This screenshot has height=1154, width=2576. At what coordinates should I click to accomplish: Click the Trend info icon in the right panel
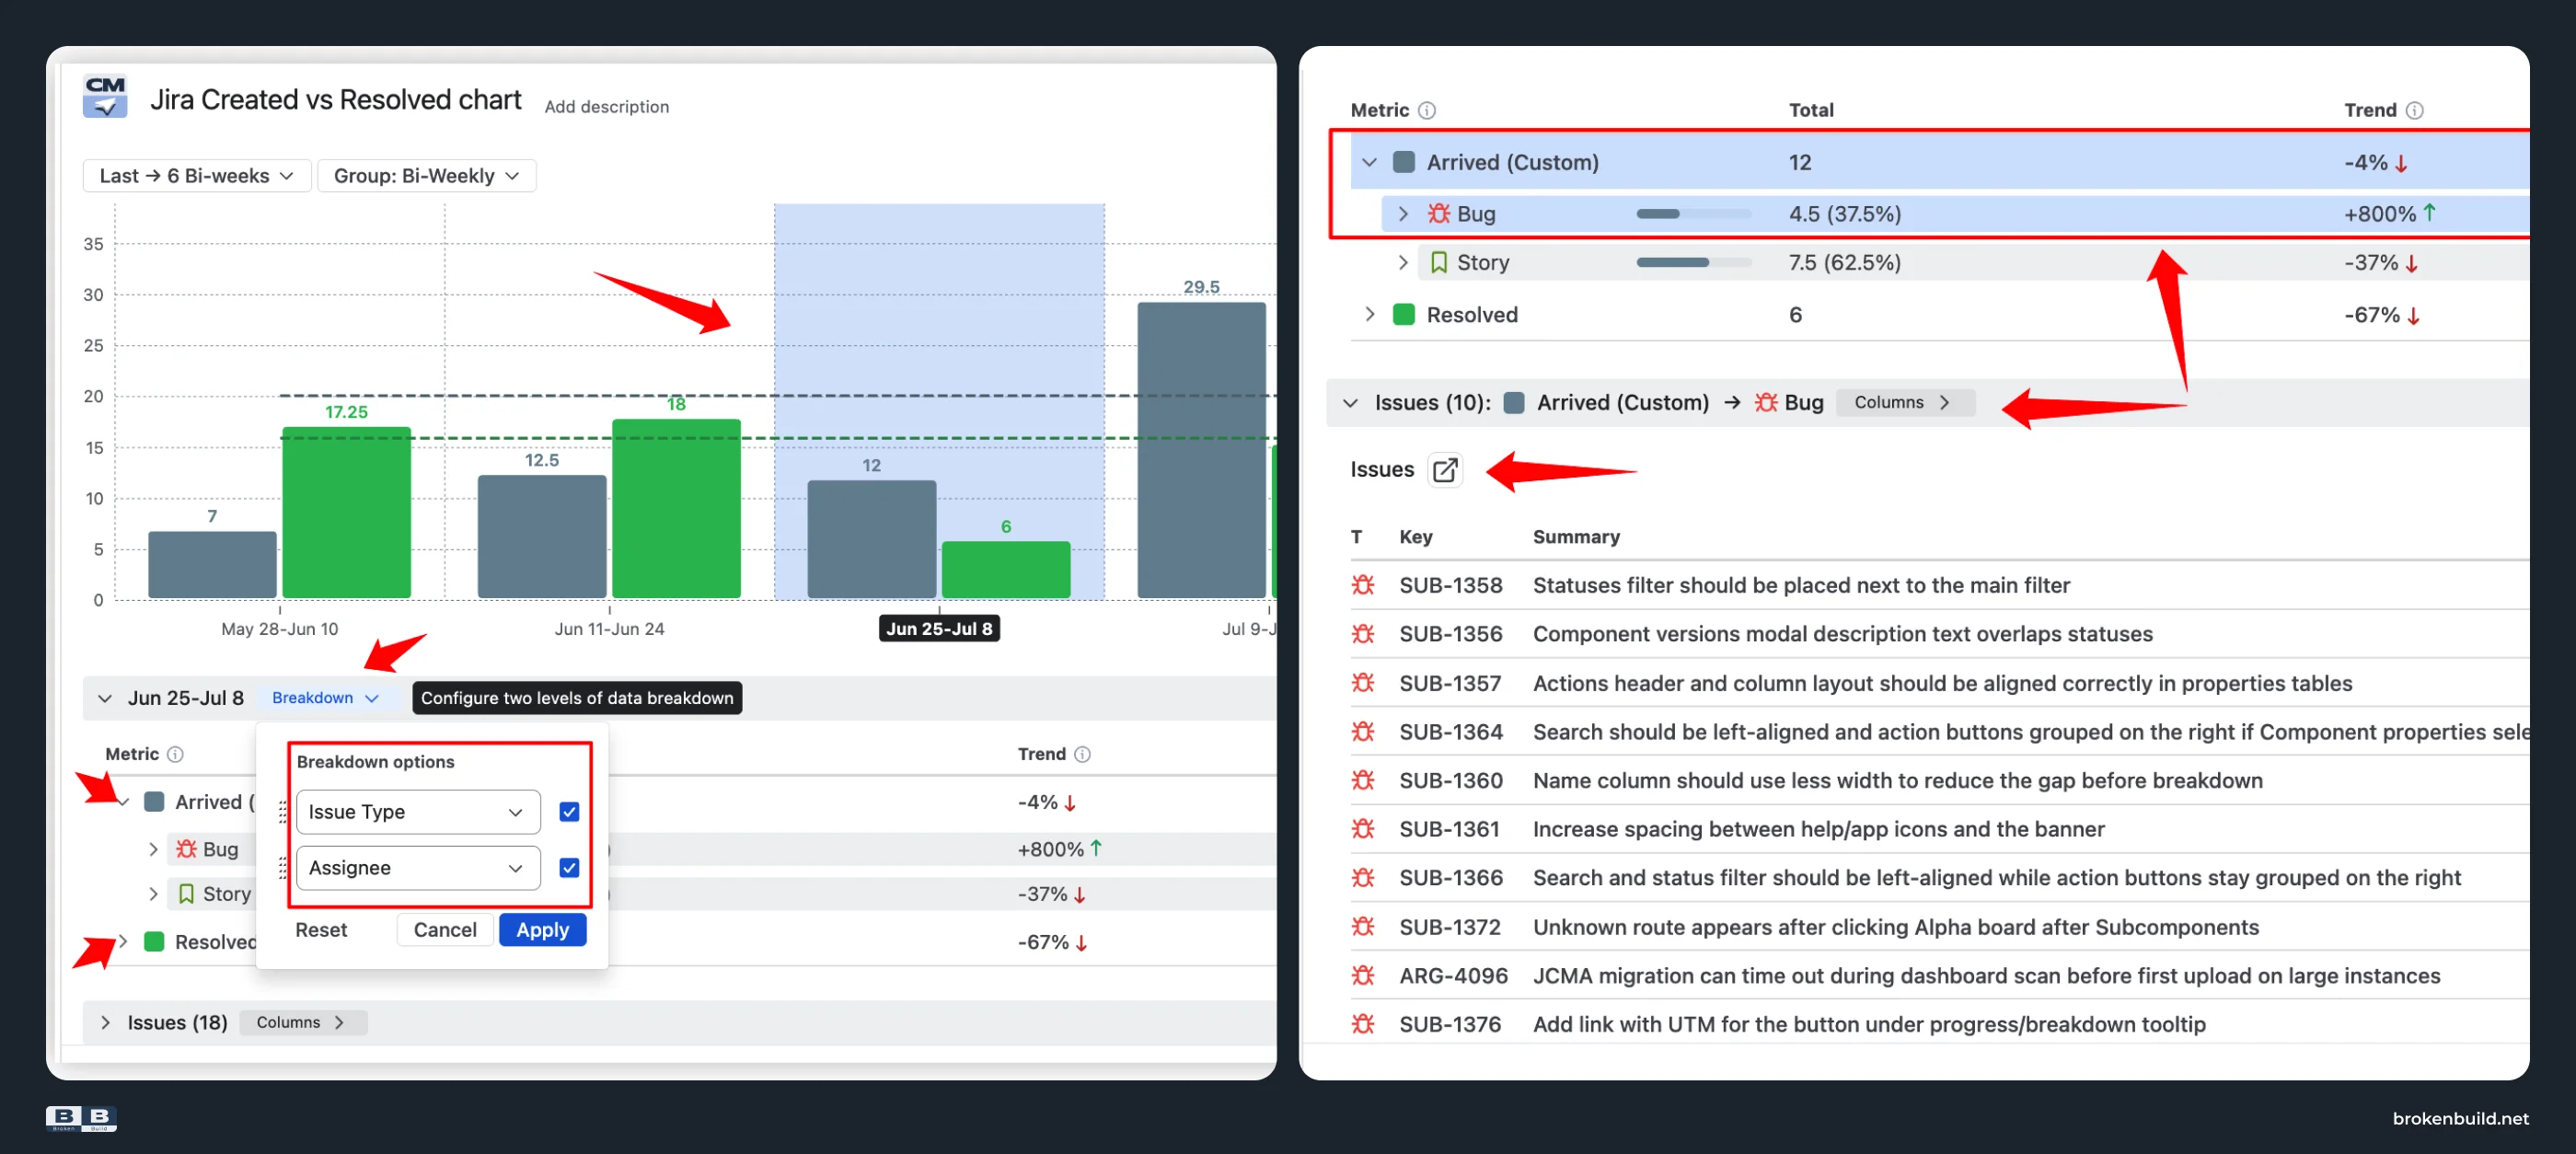pos(2414,110)
